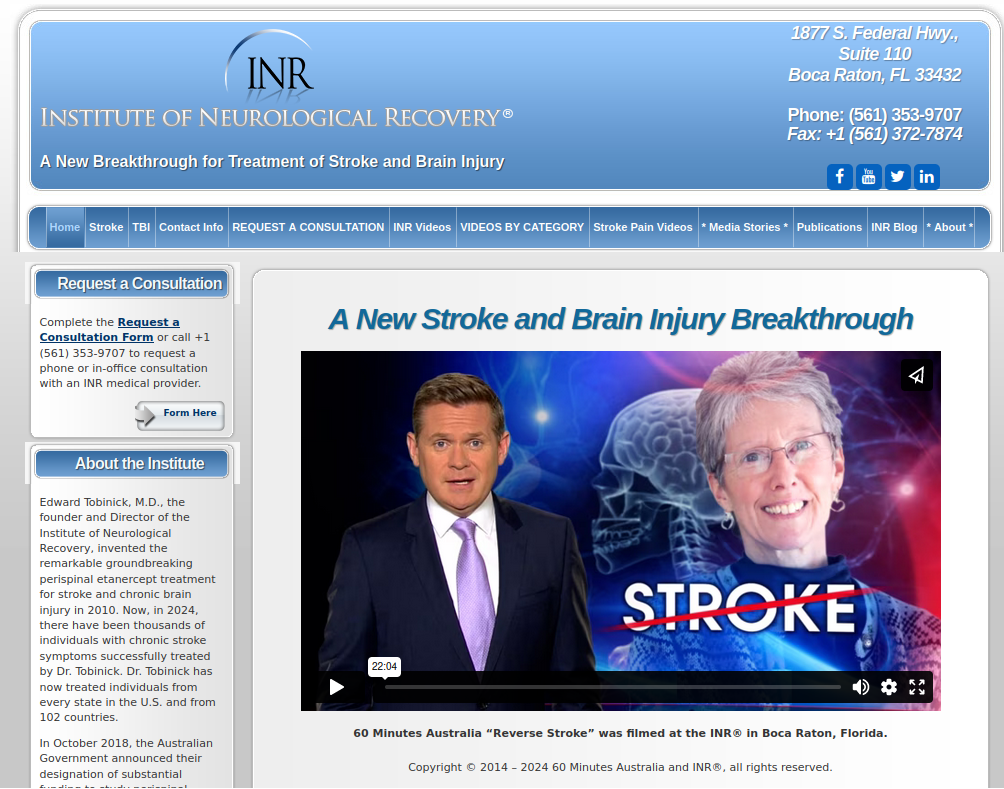
Task: Click the 60 Minutes Australia caption text
Action: click(620, 733)
